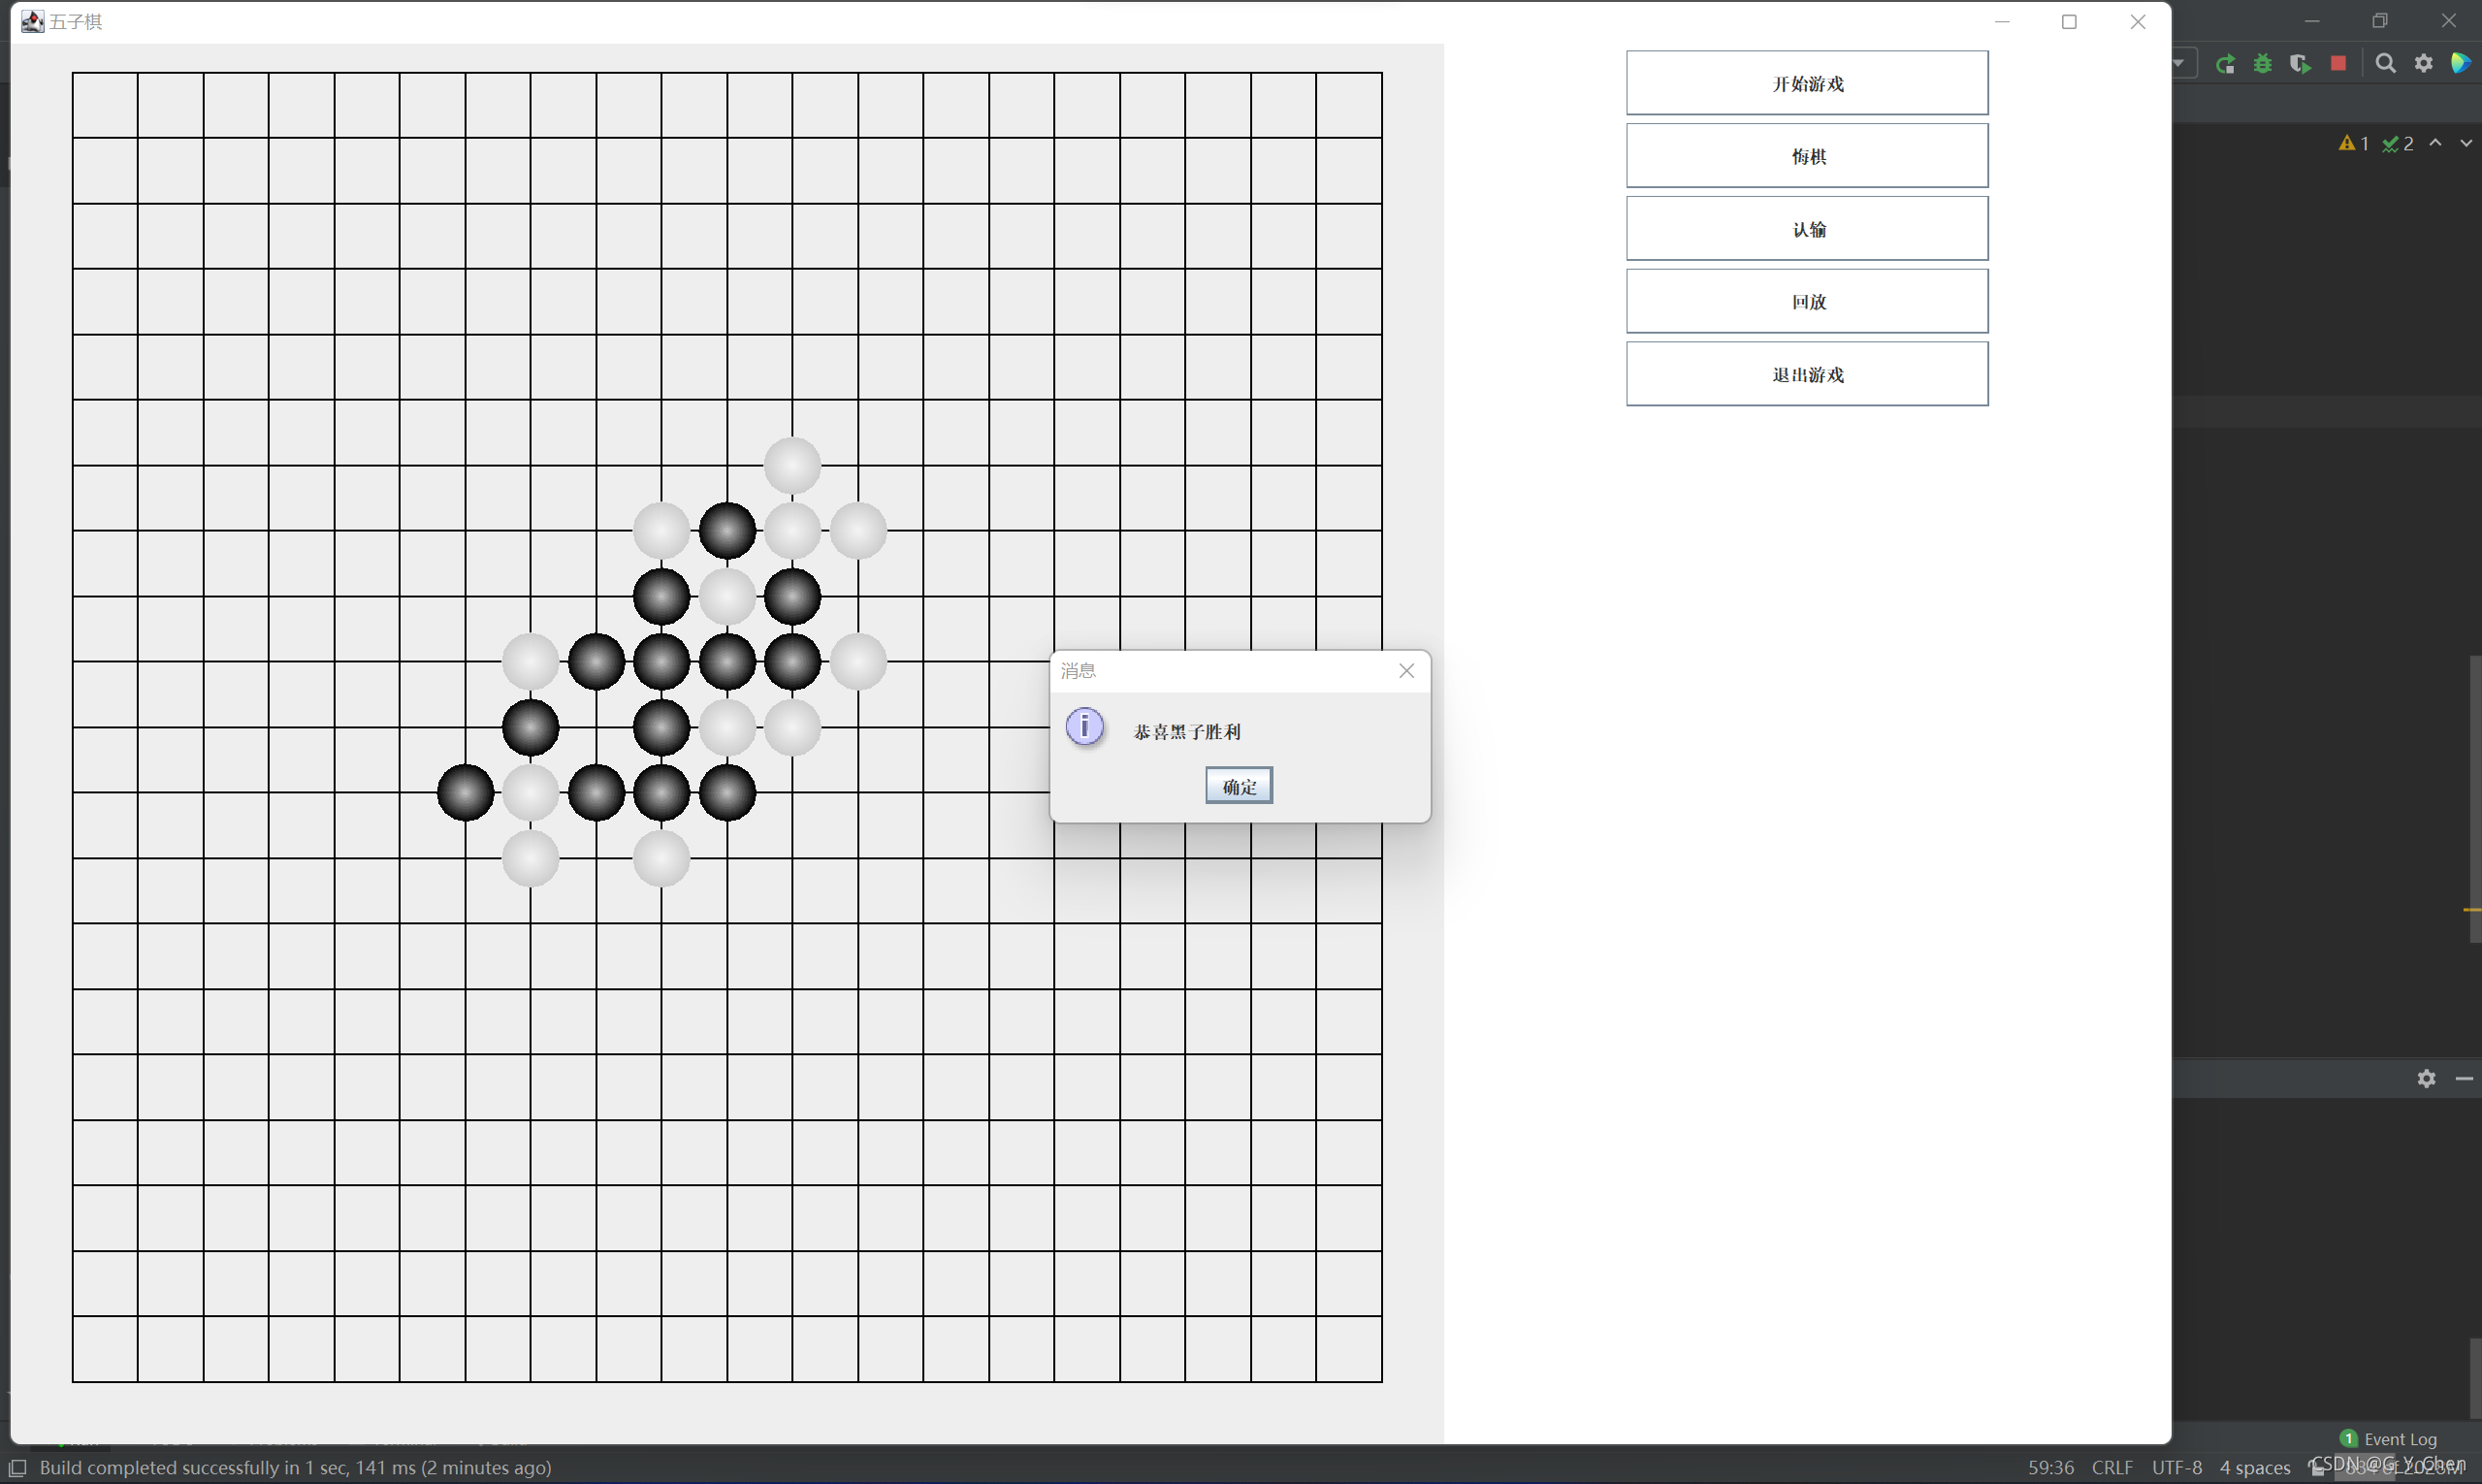
Task: Open the tool window gear options
Action: point(2426,1078)
